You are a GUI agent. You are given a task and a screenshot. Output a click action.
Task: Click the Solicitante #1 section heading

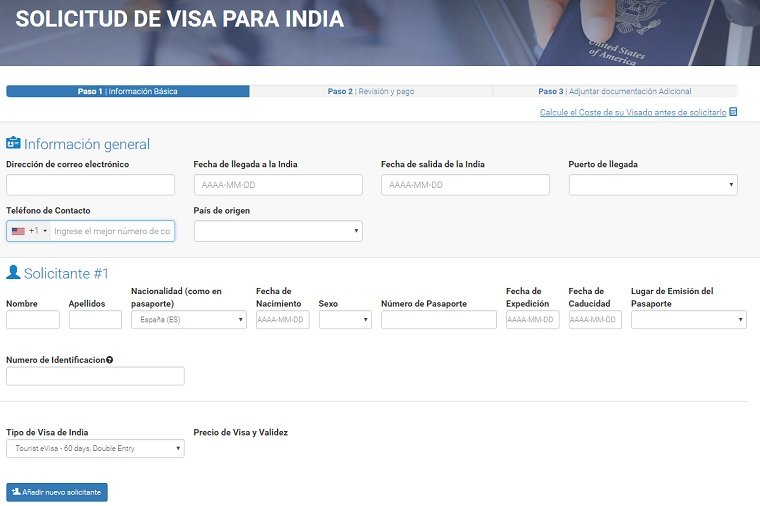click(x=66, y=274)
